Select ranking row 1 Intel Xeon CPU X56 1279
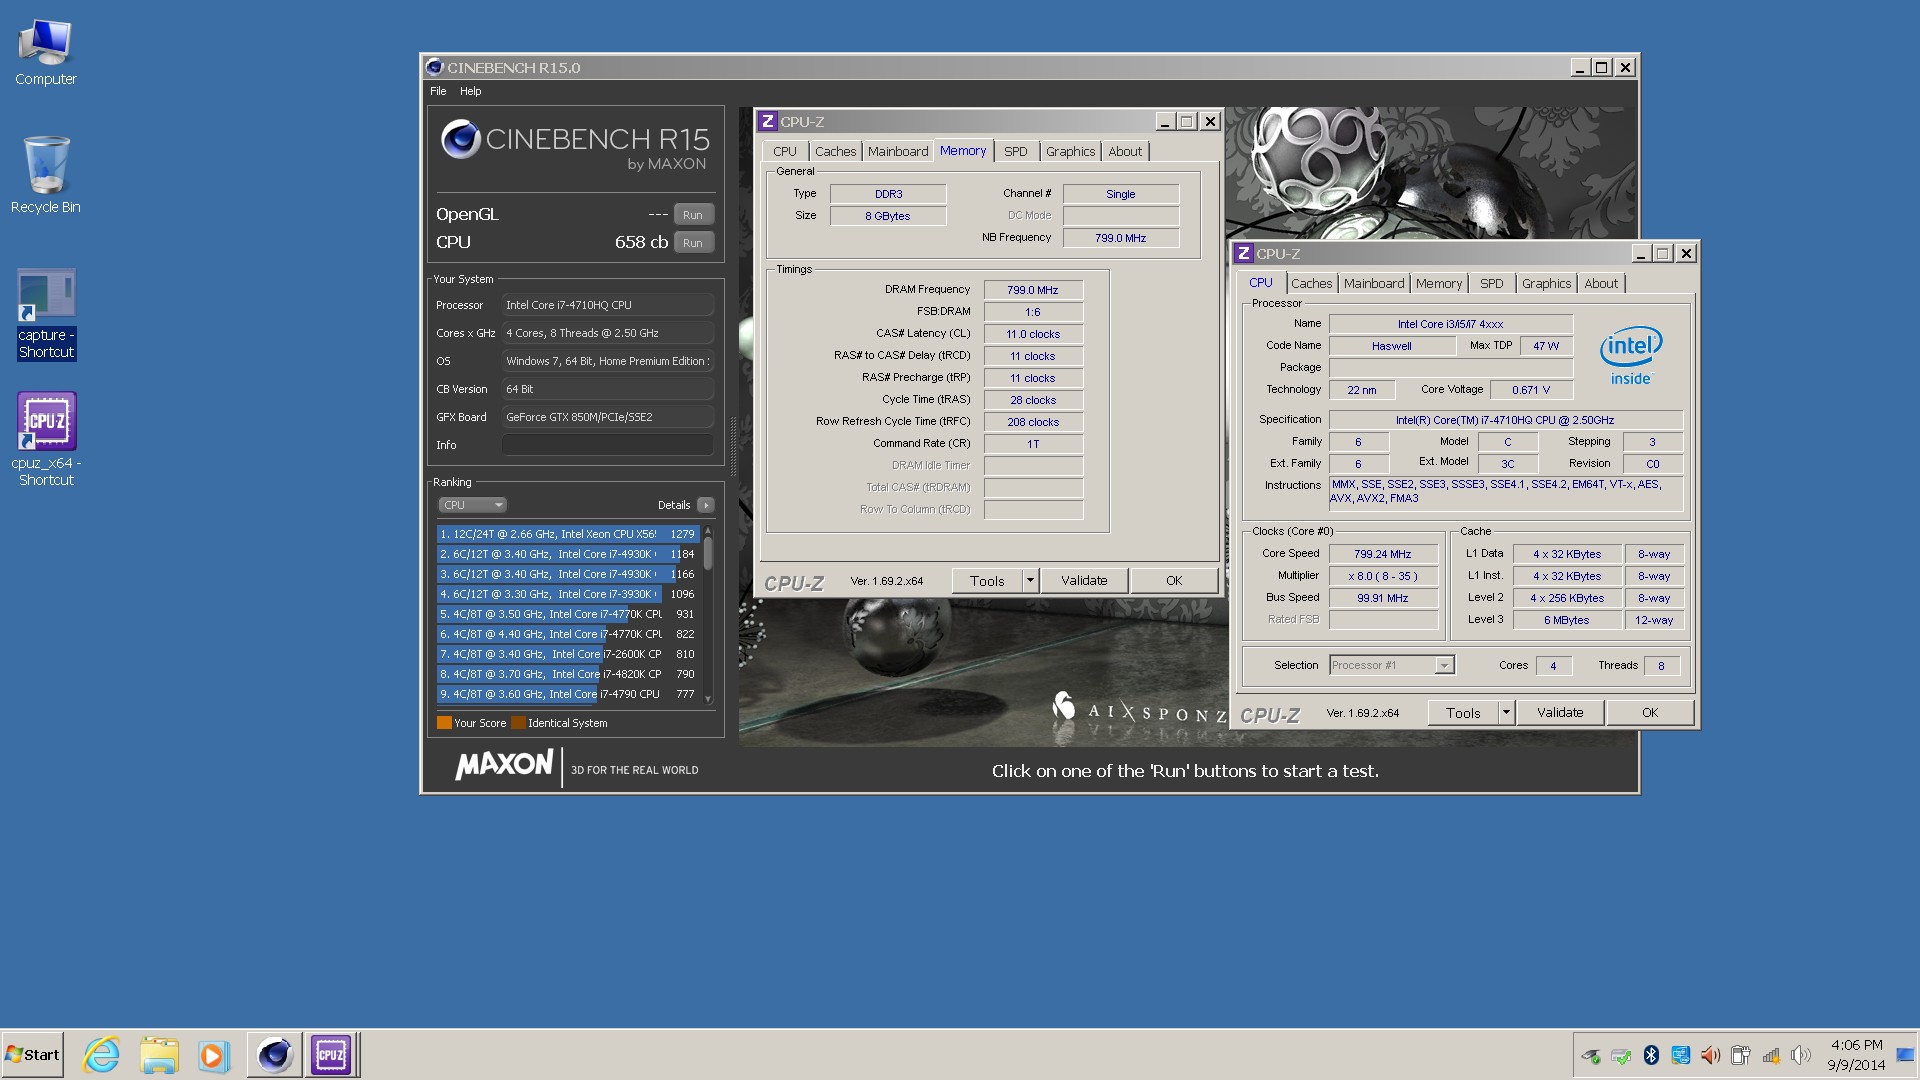This screenshot has width=1920, height=1080. tap(567, 534)
